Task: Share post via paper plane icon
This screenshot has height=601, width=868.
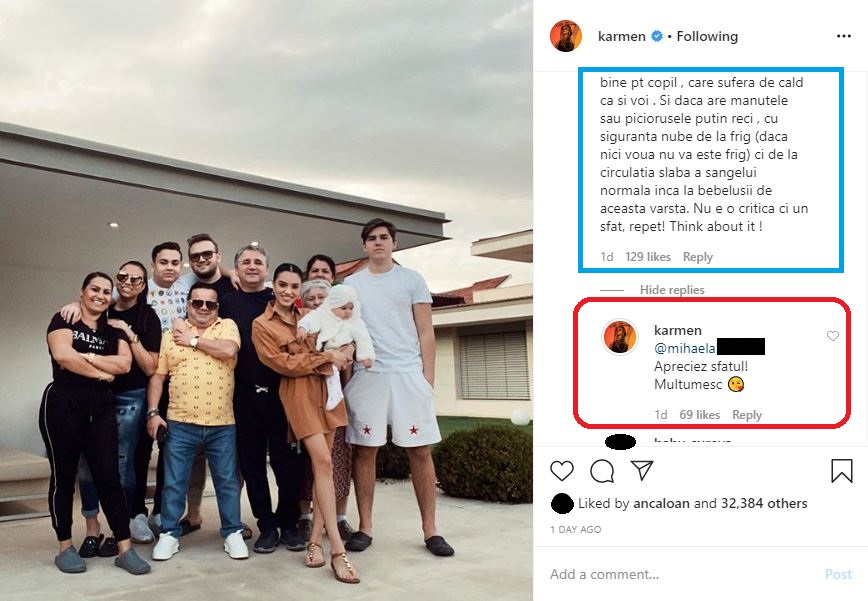Action: pos(642,470)
